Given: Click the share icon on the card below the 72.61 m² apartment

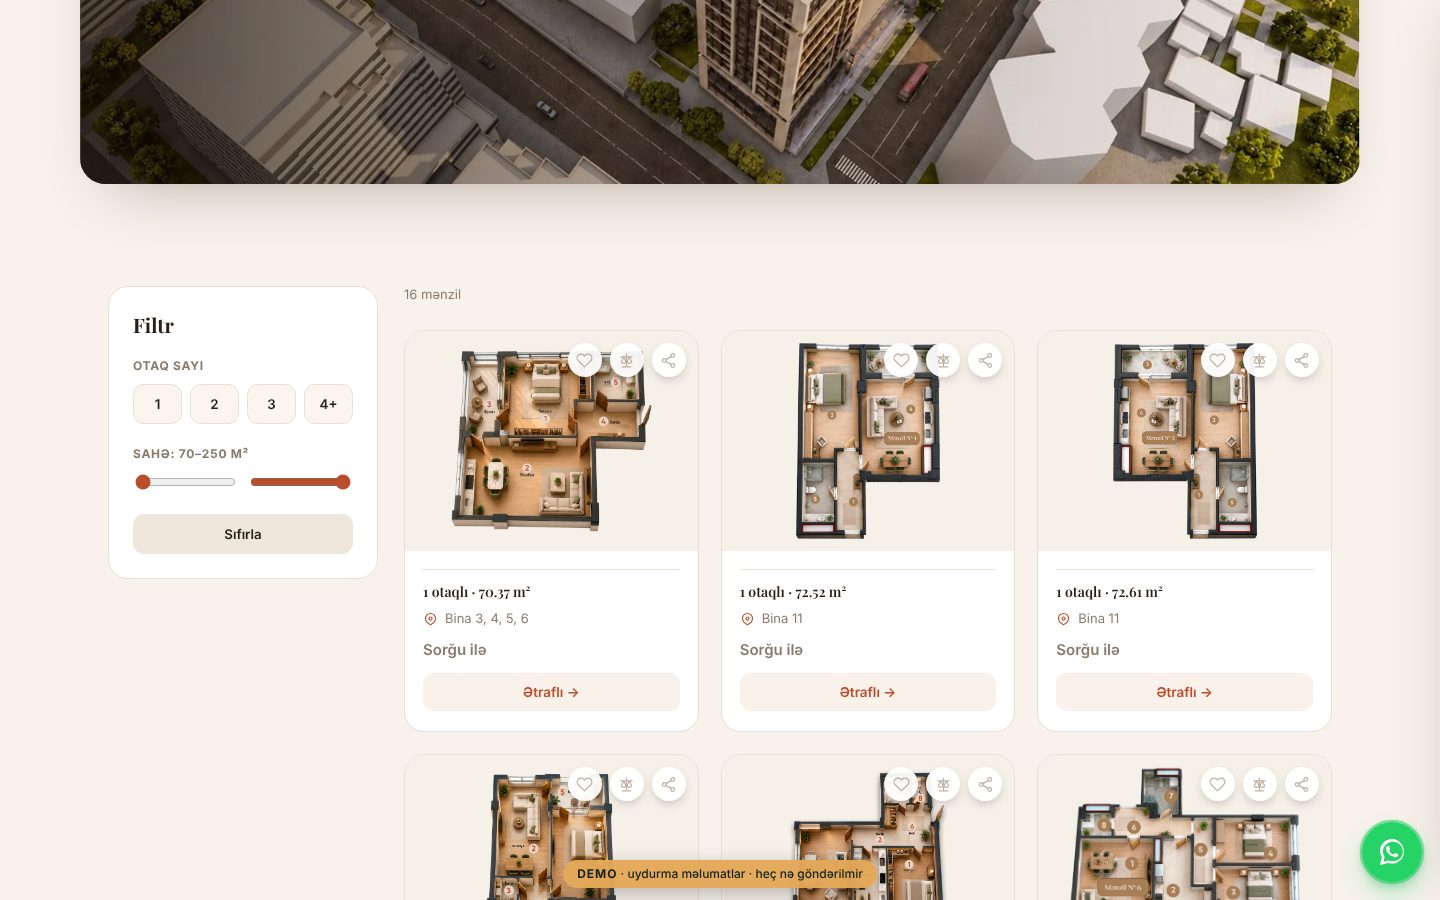Looking at the screenshot, I should pyautogui.click(x=1302, y=784).
